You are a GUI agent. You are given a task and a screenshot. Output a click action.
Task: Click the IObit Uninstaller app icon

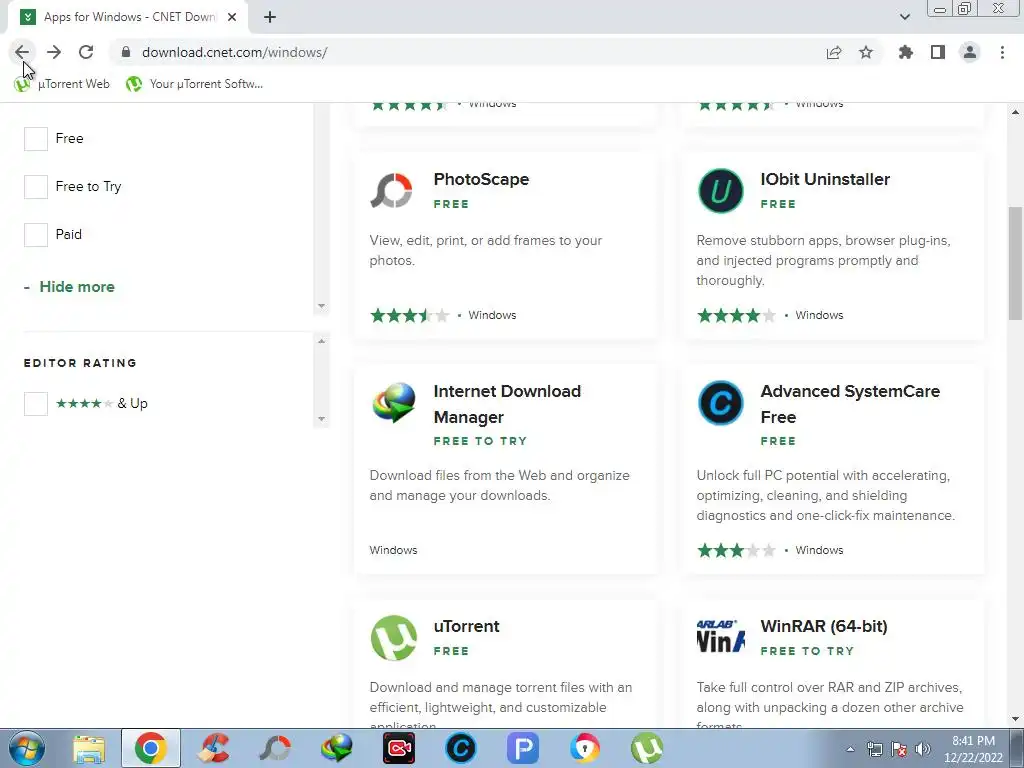click(x=720, y=191)
